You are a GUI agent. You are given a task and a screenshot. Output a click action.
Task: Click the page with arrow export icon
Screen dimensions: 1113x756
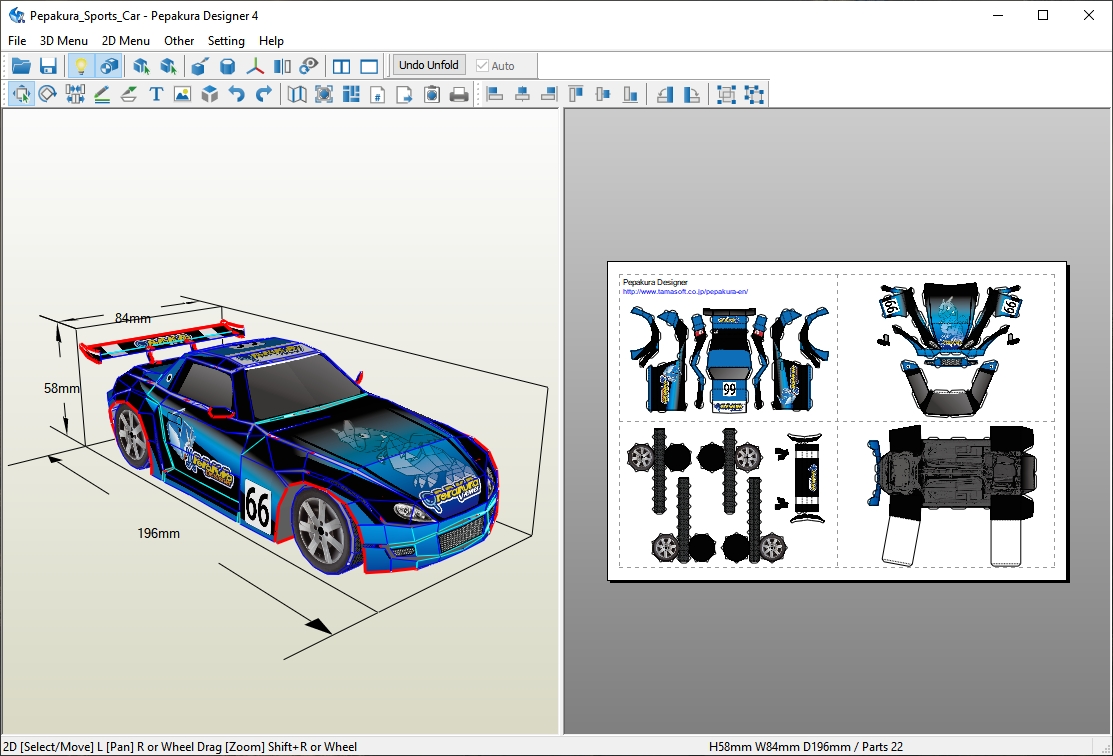point(405,94)
